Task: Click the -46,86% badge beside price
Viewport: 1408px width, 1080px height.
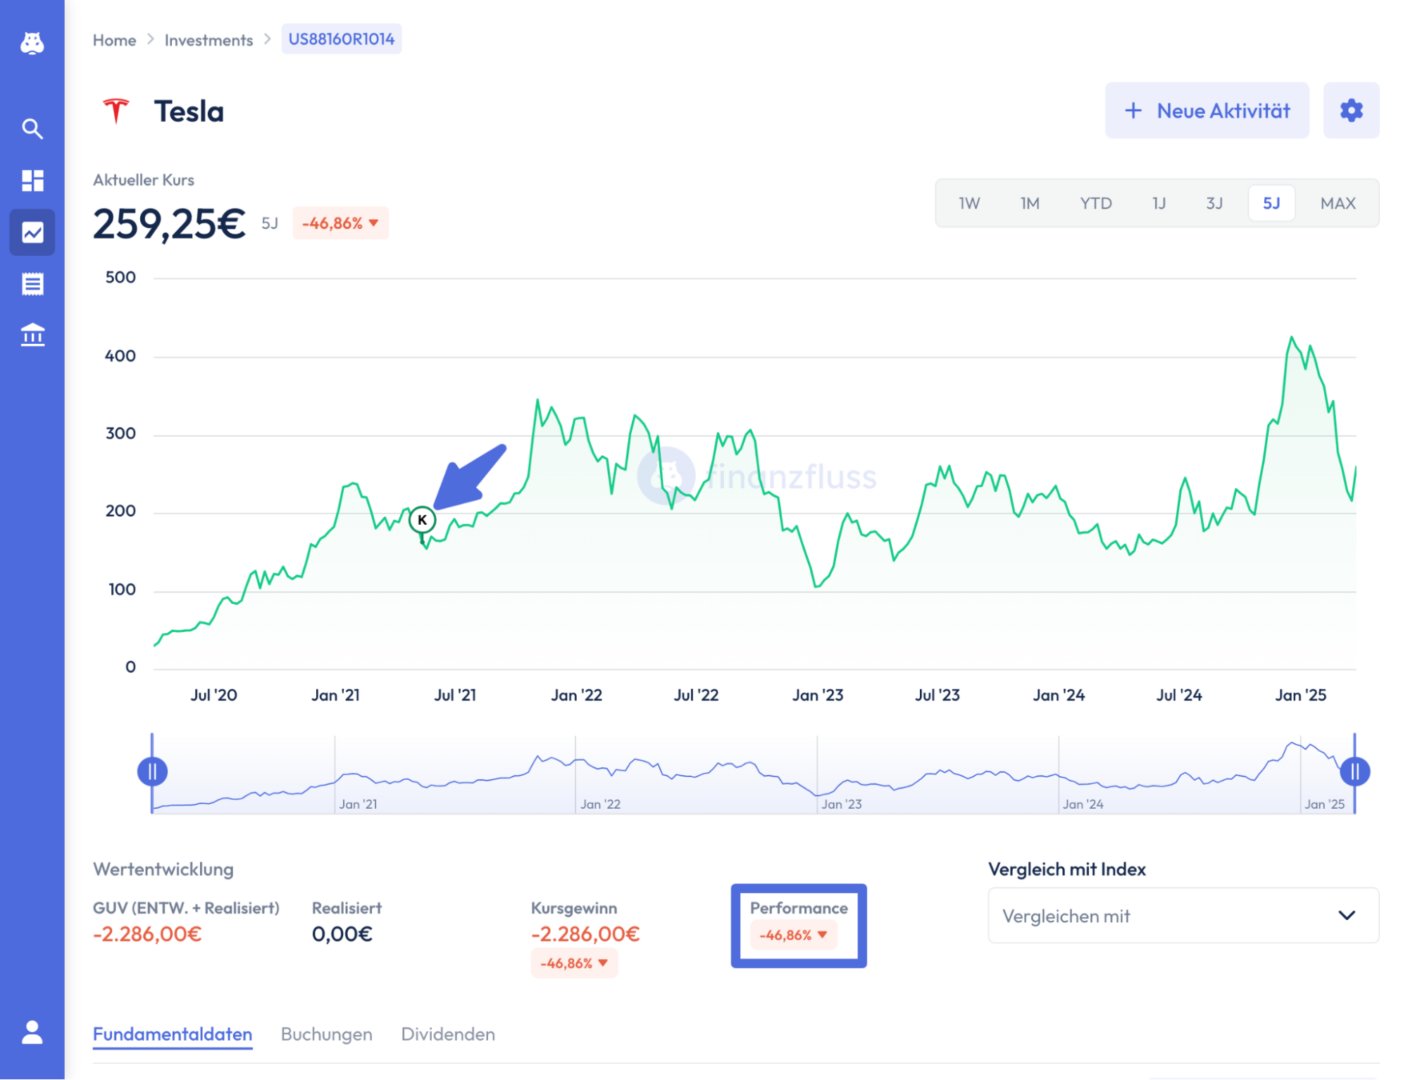Action: pyautogui.click(x=340, y=223)
